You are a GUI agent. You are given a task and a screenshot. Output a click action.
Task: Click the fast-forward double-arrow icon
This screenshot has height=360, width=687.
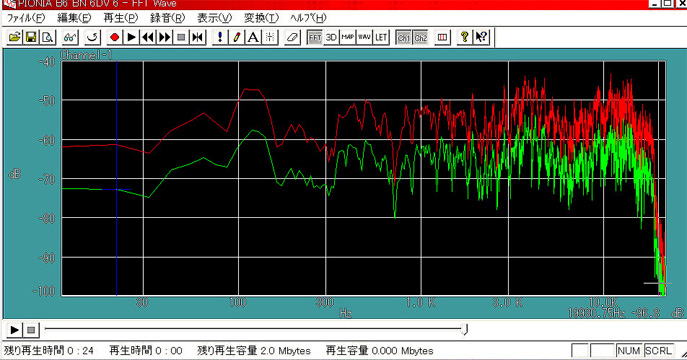[165, 37]
